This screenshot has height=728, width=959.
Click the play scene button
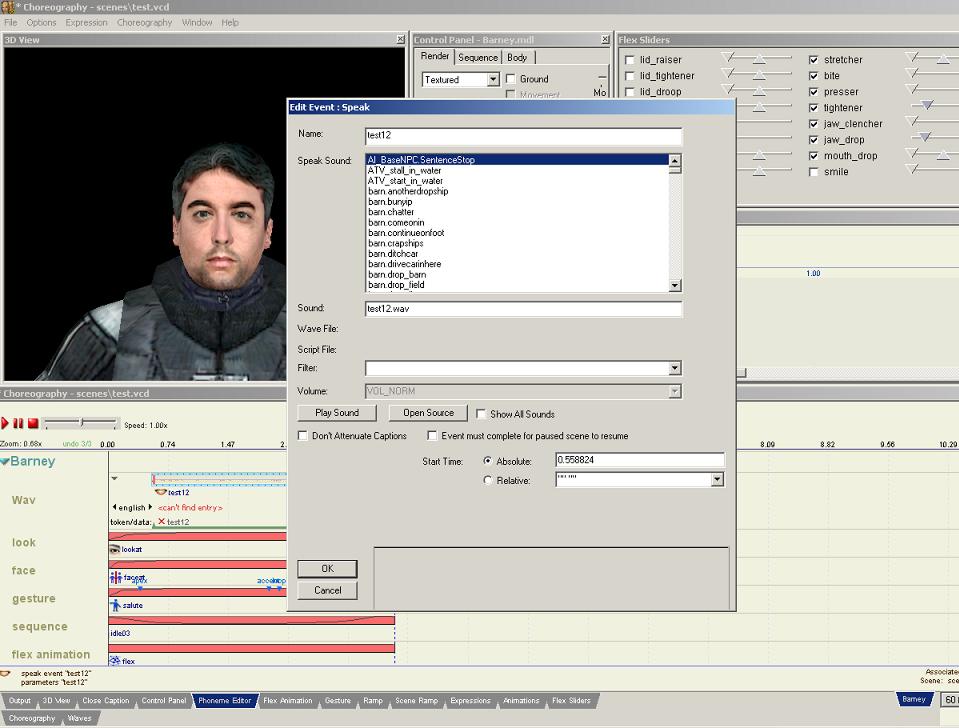click(x=5, y=423)
